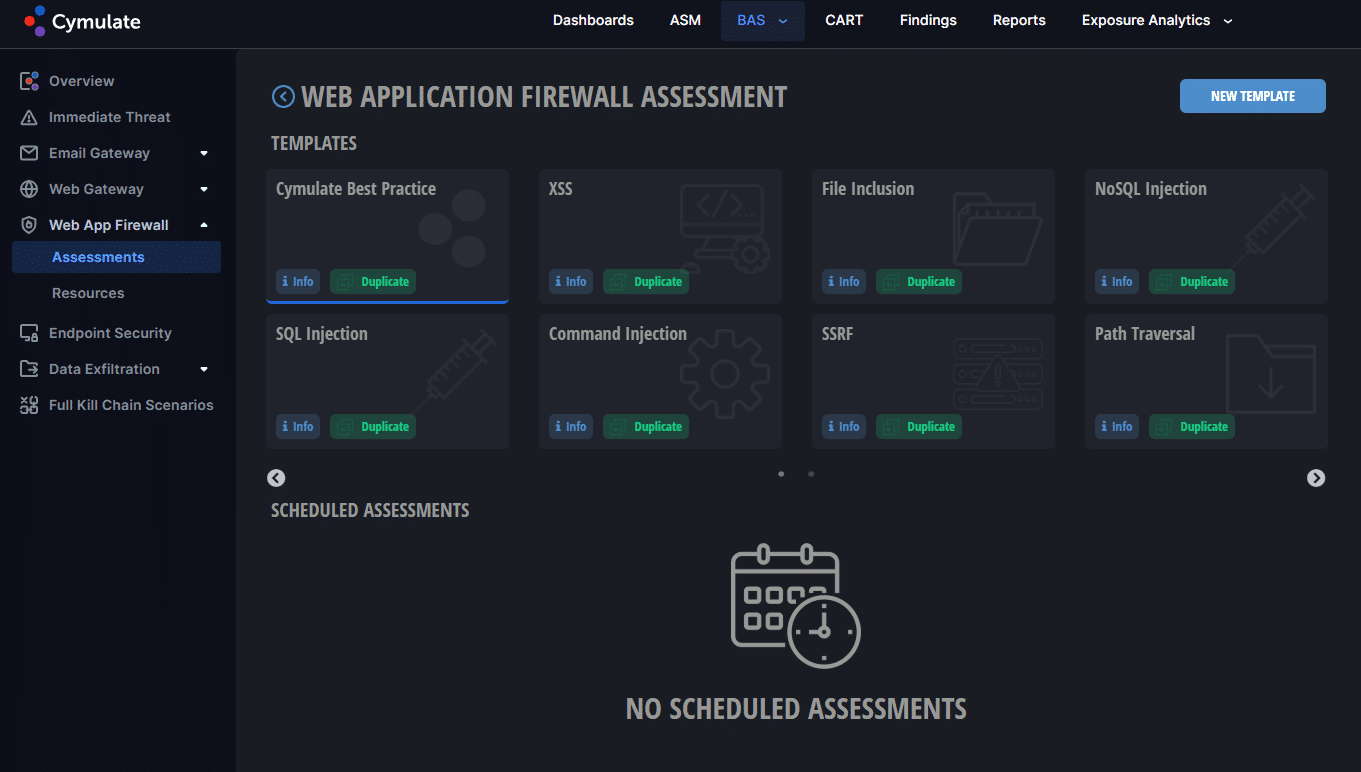
Task: Click the File Inclusion folder icon
Action: click(997, 228)
